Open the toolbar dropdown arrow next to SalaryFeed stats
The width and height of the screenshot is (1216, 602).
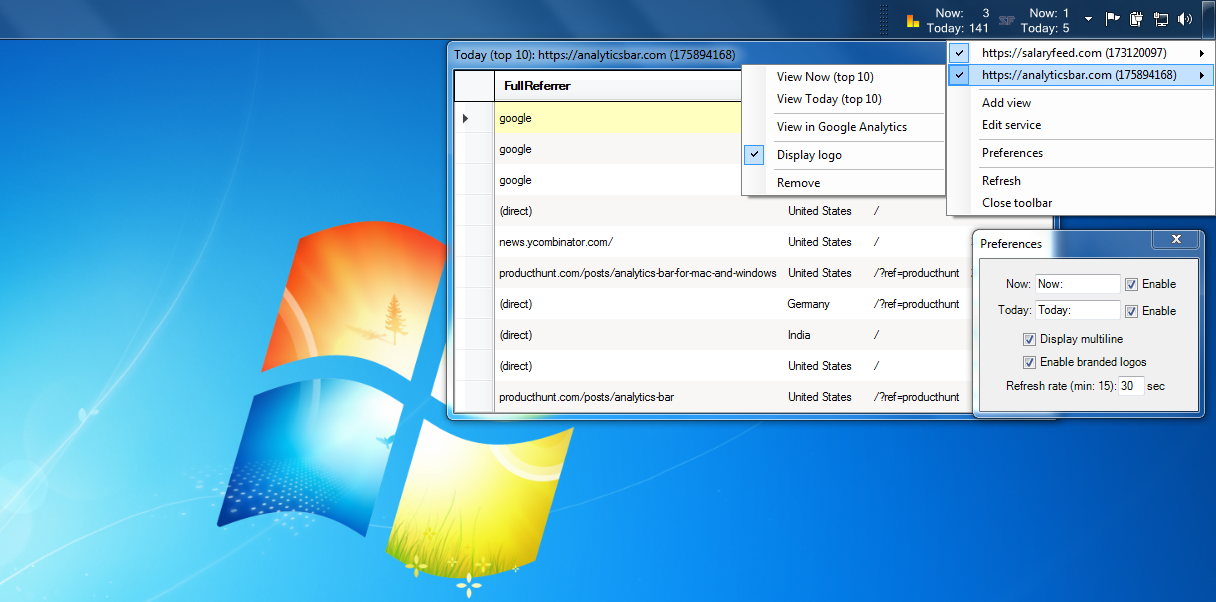[x=1088, y=20]
